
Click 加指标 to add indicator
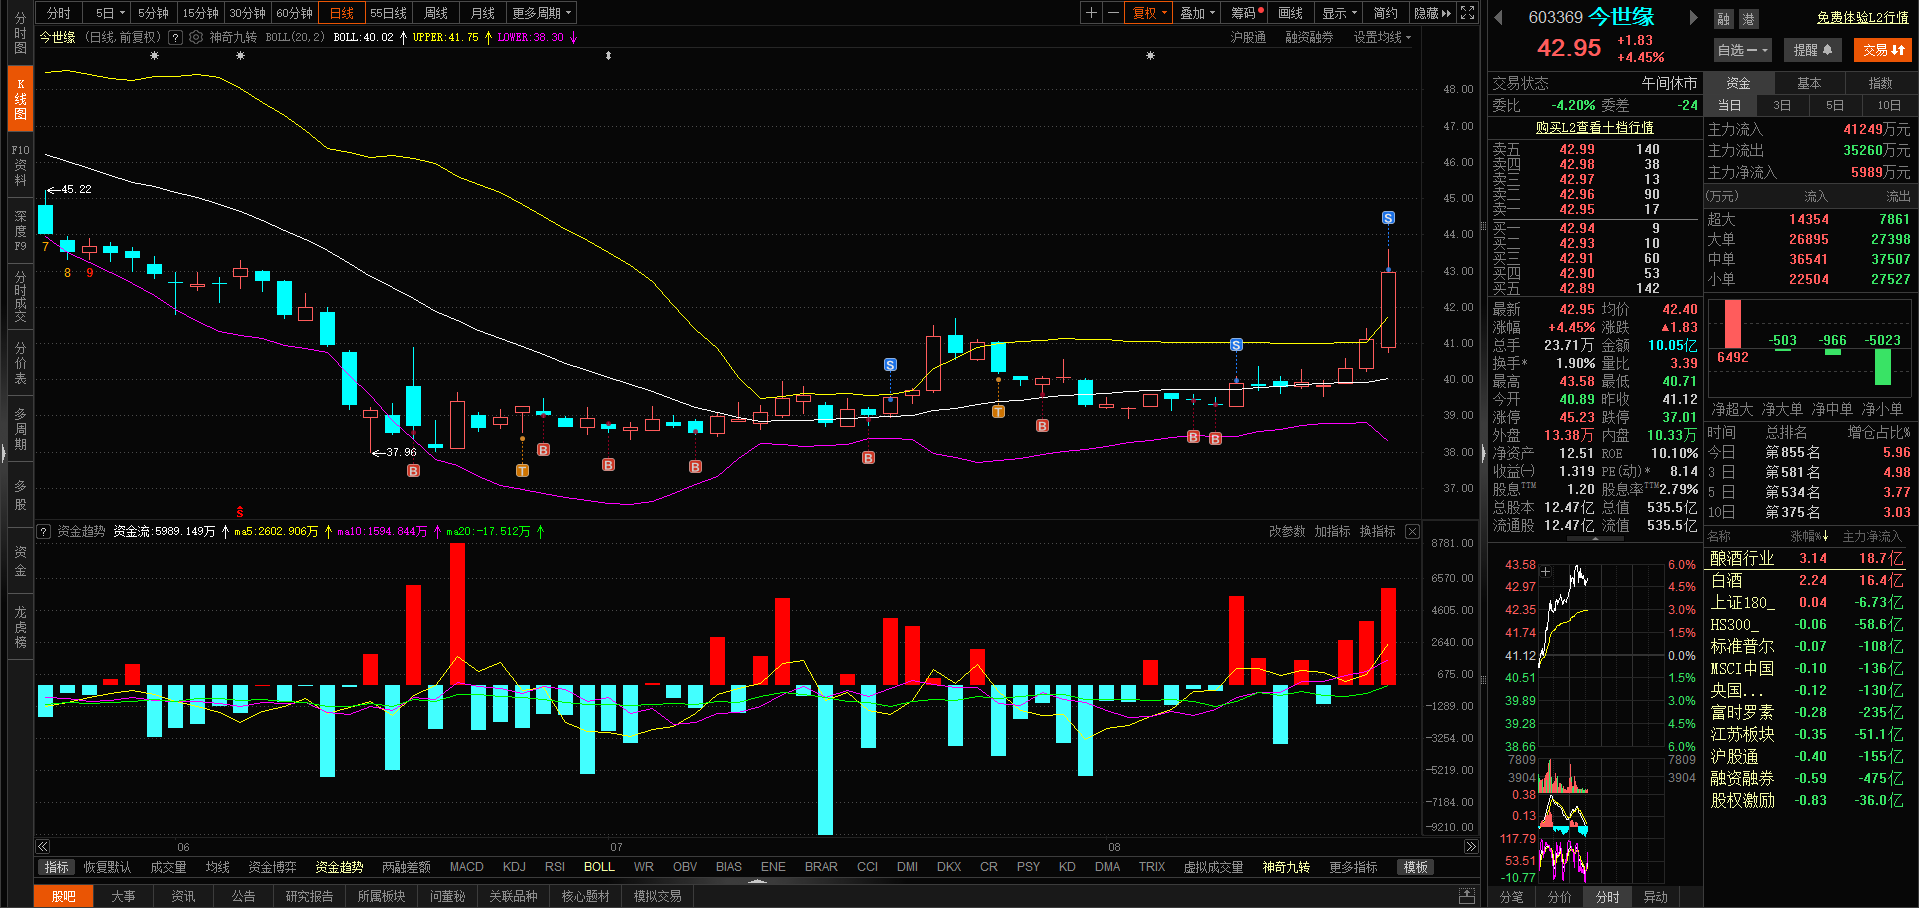[x=1332, y=531]
